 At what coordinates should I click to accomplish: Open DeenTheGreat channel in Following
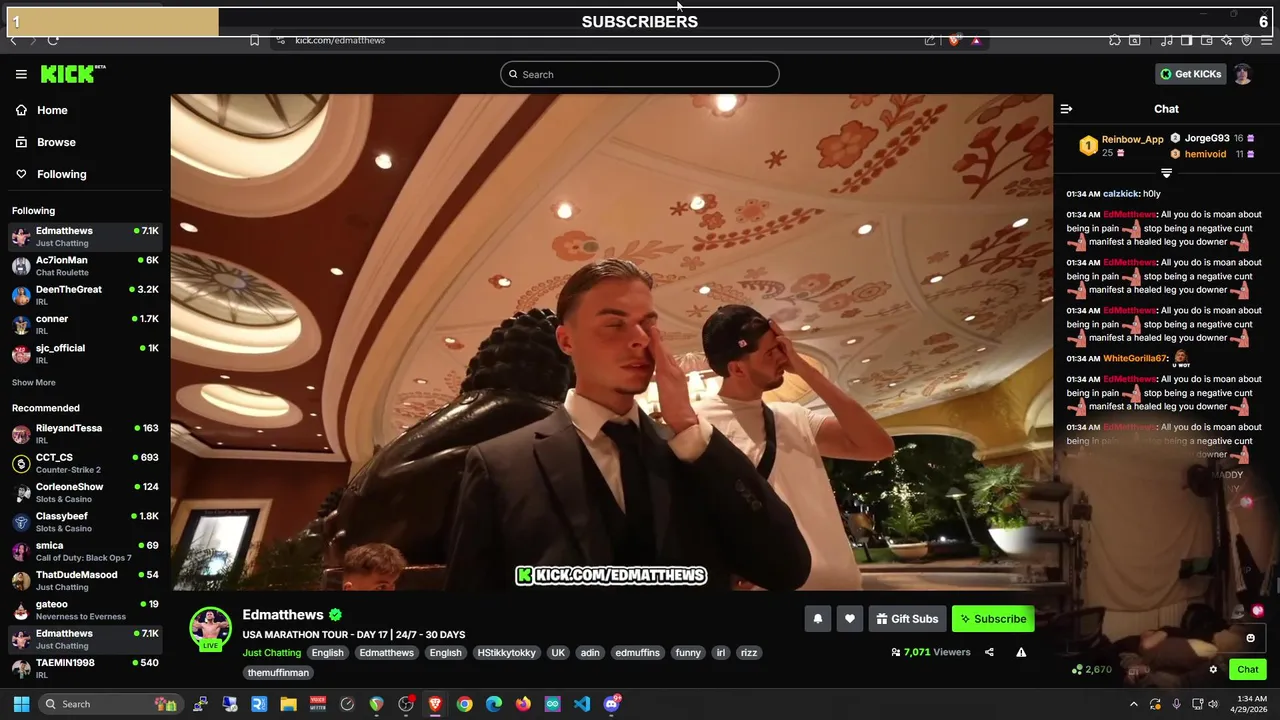(x=85, y=294)
